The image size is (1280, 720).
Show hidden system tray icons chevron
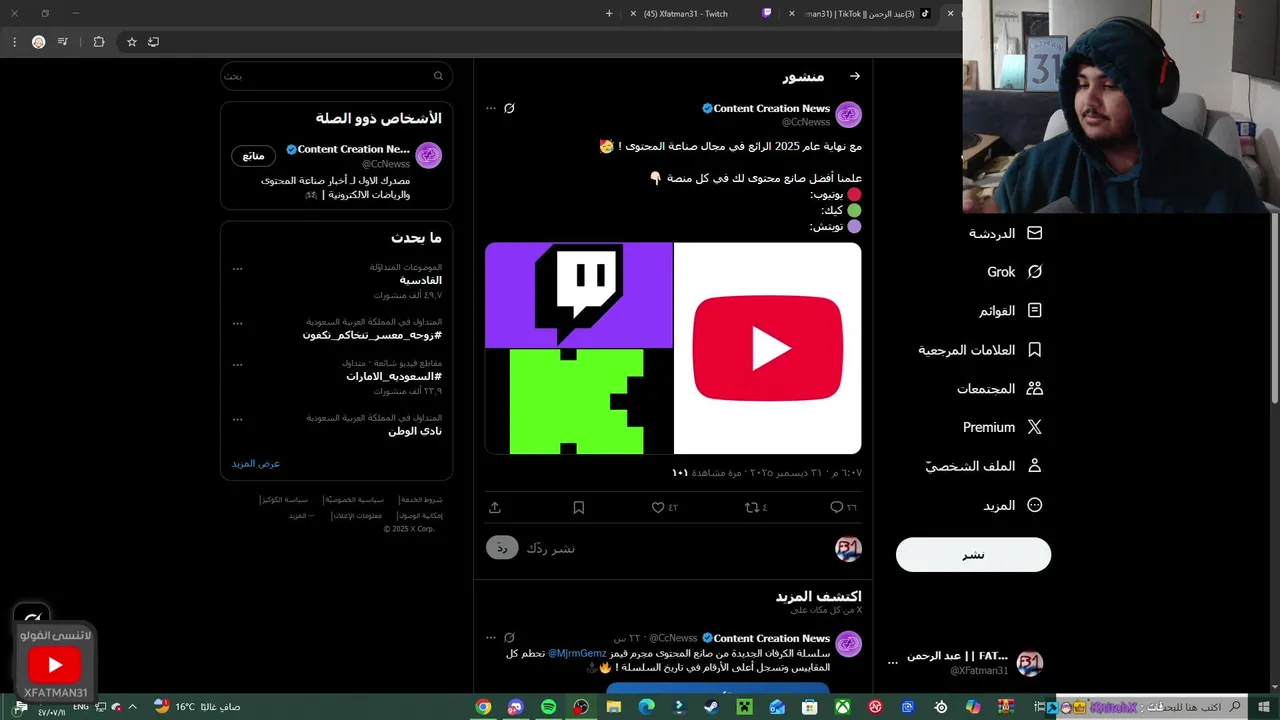click(x=132, y=707)
